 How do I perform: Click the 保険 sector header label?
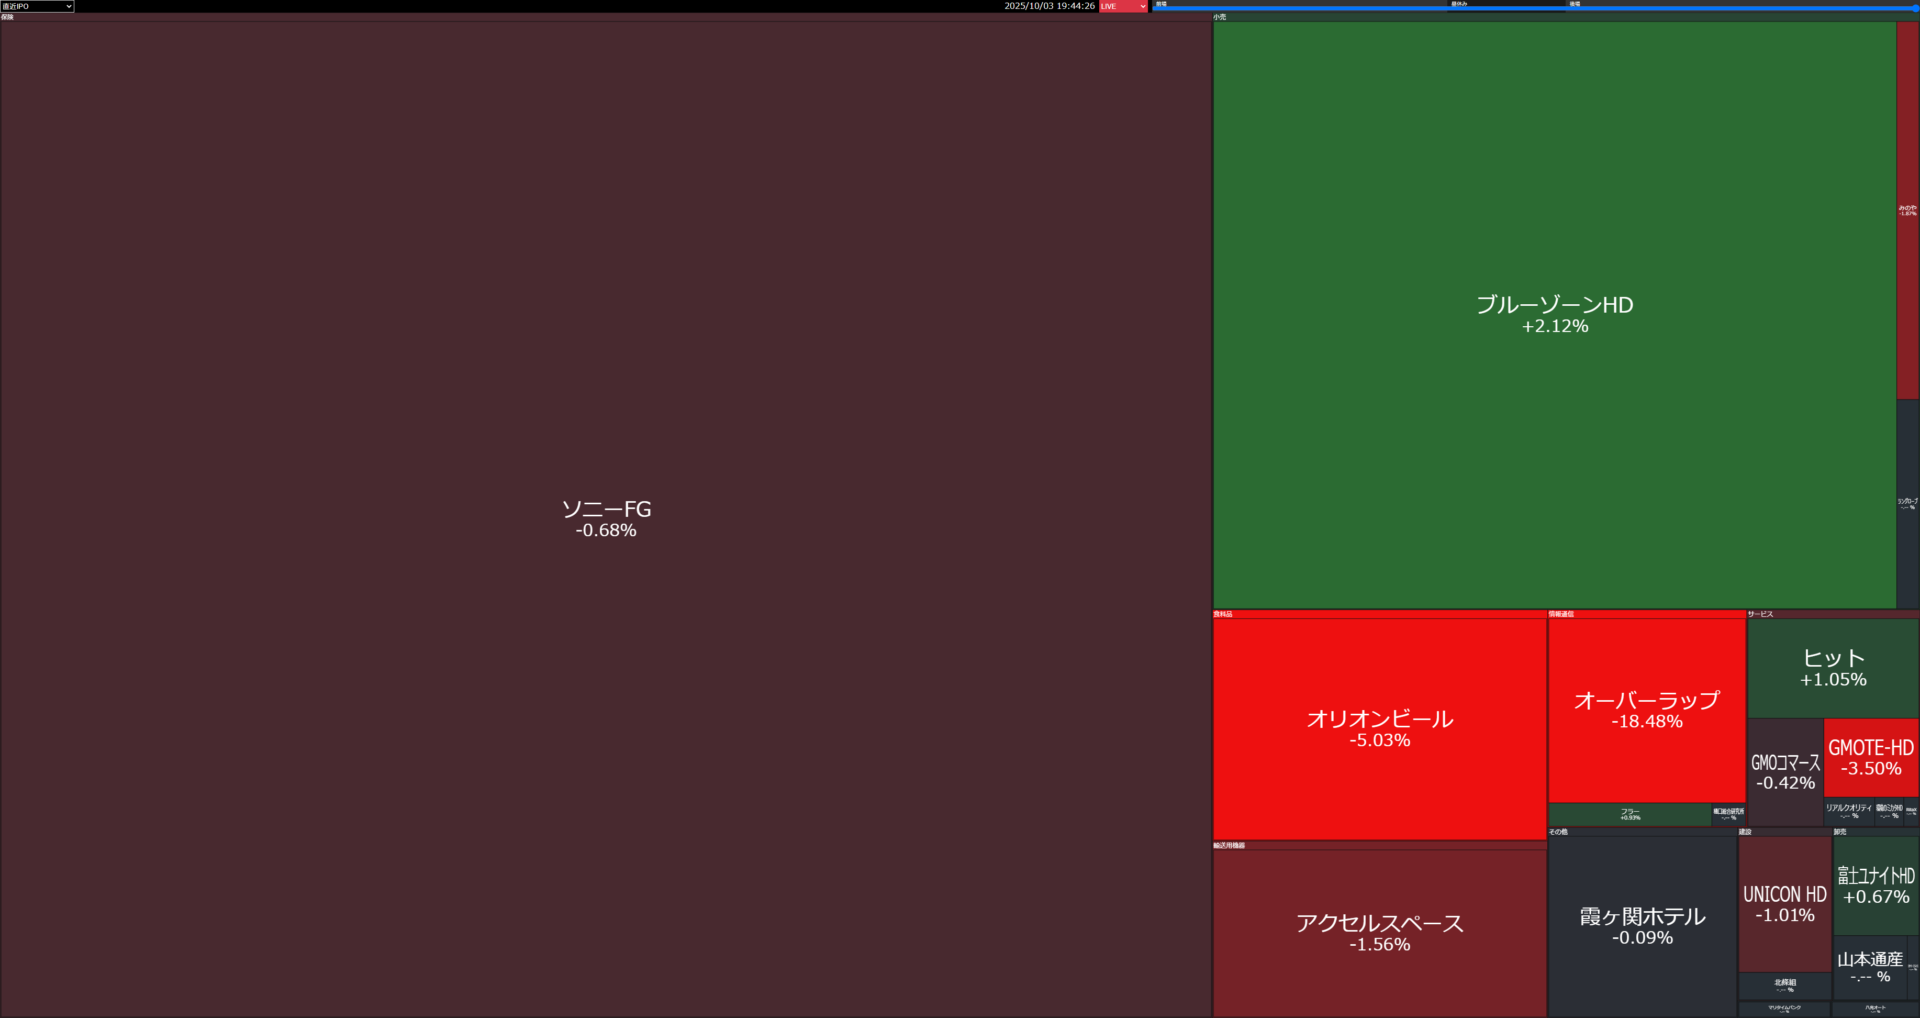click(x=8, y=17)
